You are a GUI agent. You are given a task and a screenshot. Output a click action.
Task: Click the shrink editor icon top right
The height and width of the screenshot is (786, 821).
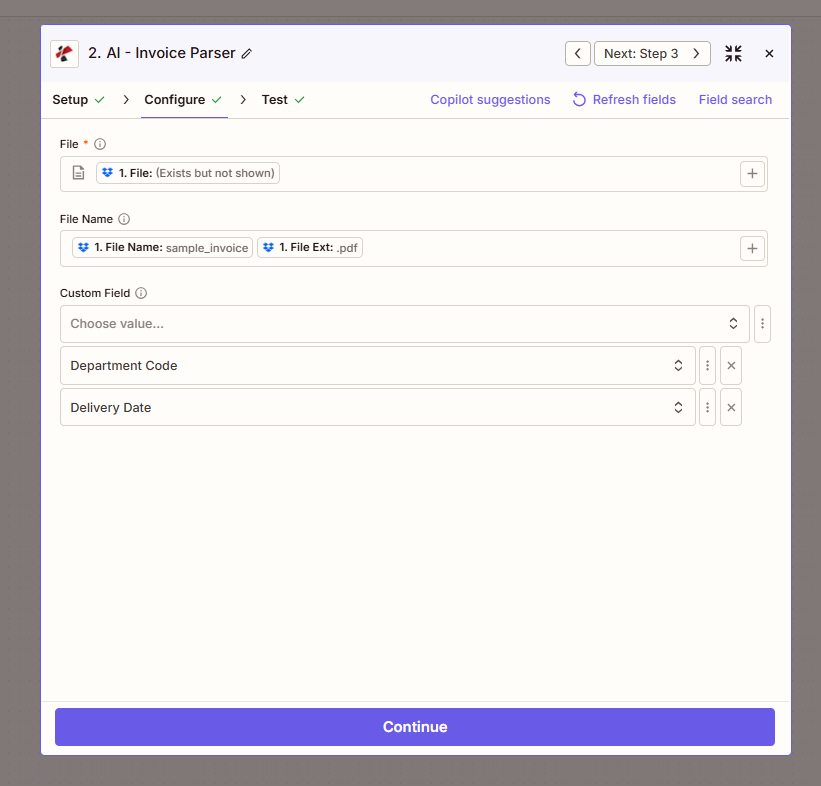click(x=733, y=53)
